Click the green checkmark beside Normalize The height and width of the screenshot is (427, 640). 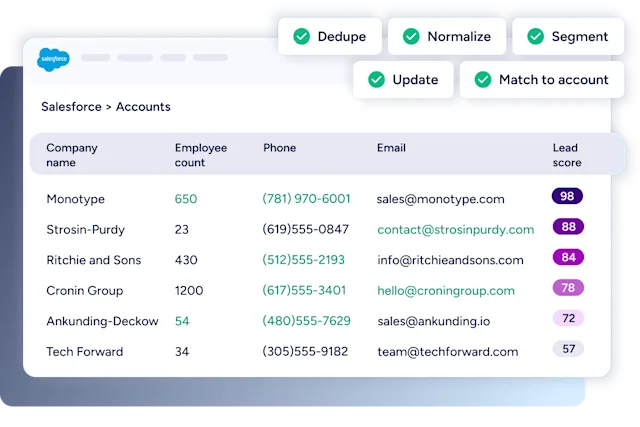pyautogui.click(x=411, y=36)
